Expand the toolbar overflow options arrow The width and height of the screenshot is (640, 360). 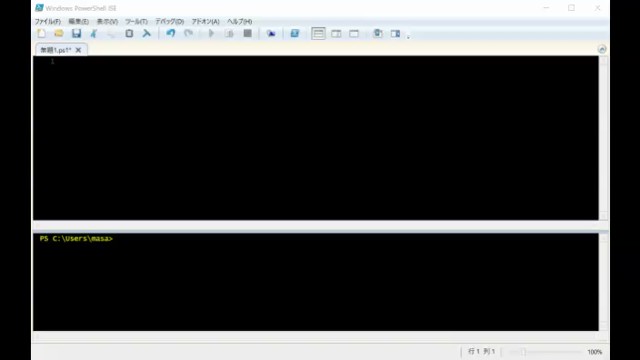point(408,37)
